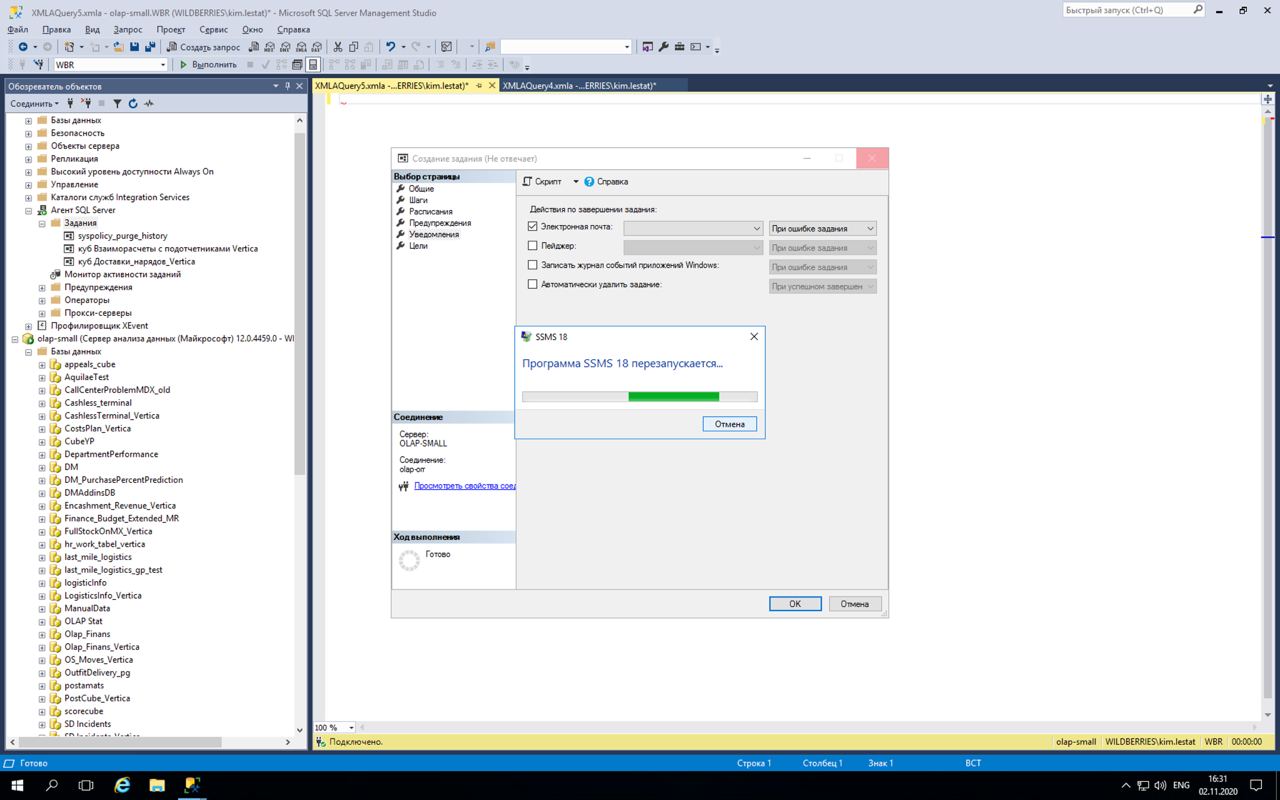Click the Activity Monitor icon in Object Explorer toolbar
Screen dimensions: 1280x800
(149, 103)
